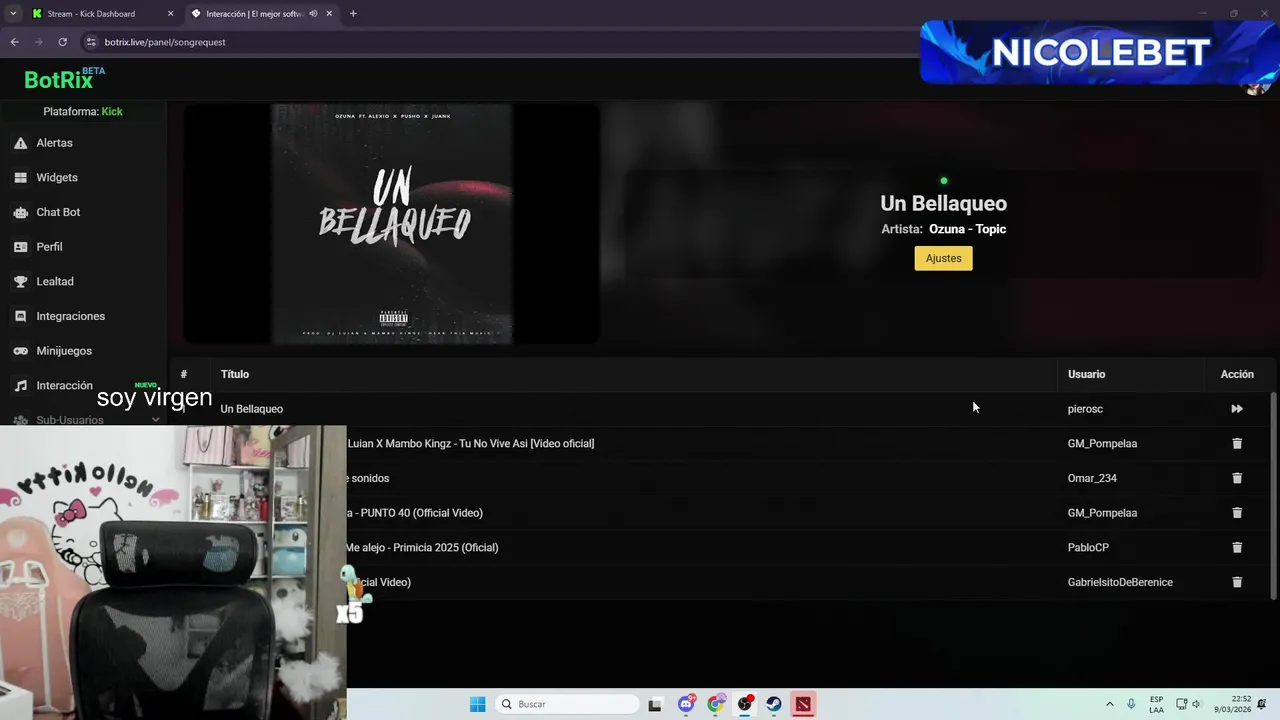Open Steam from the taskbar
The width and height of the screenshot is (1280, 720).
pos(774,704)
